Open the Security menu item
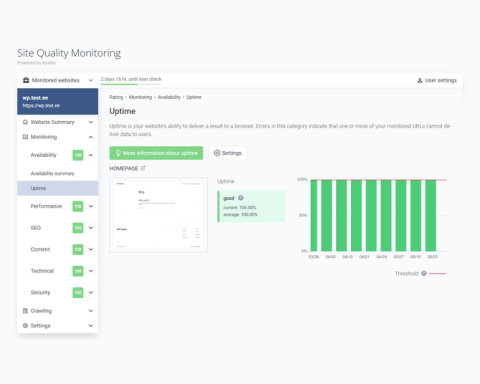The height and width of the screenshot is (384, 480). click(40, 292)
